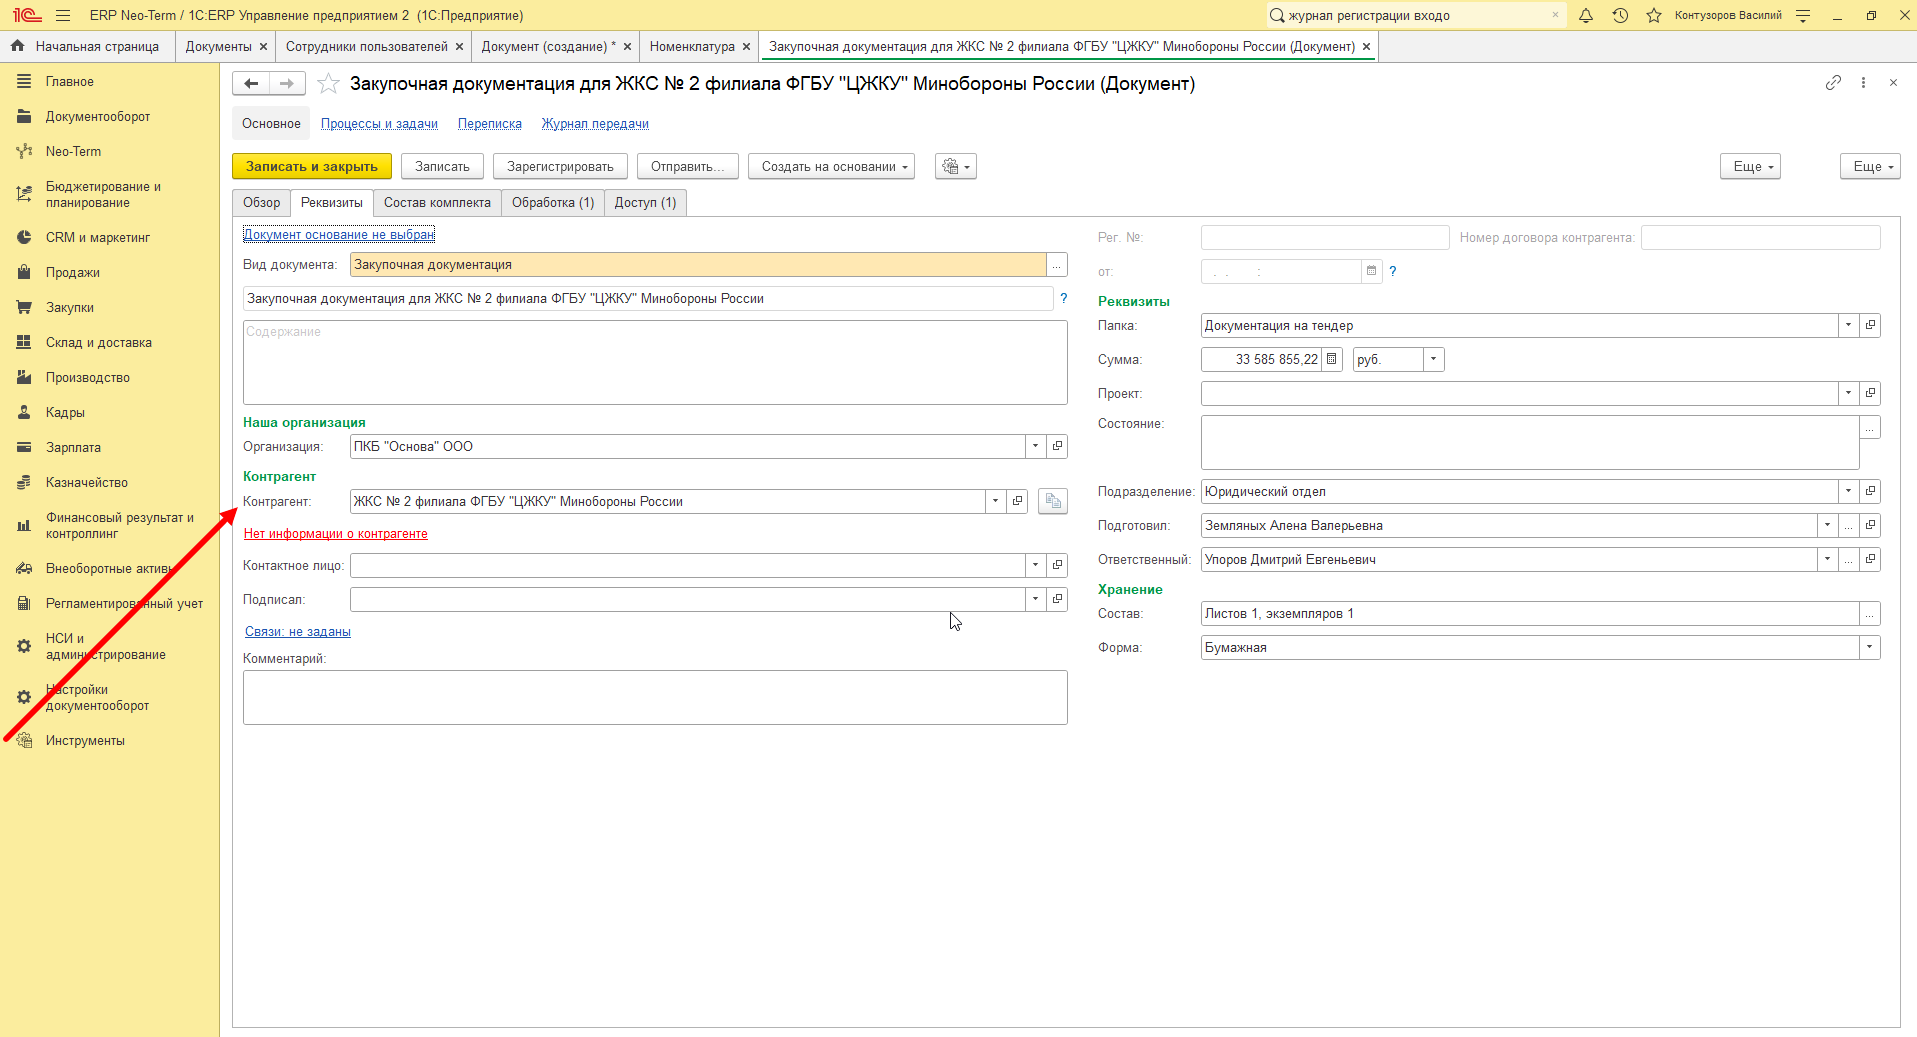The image size is (1917, 1037).
Task: Open favorites star in title bar
Action: coord(1654,15)
